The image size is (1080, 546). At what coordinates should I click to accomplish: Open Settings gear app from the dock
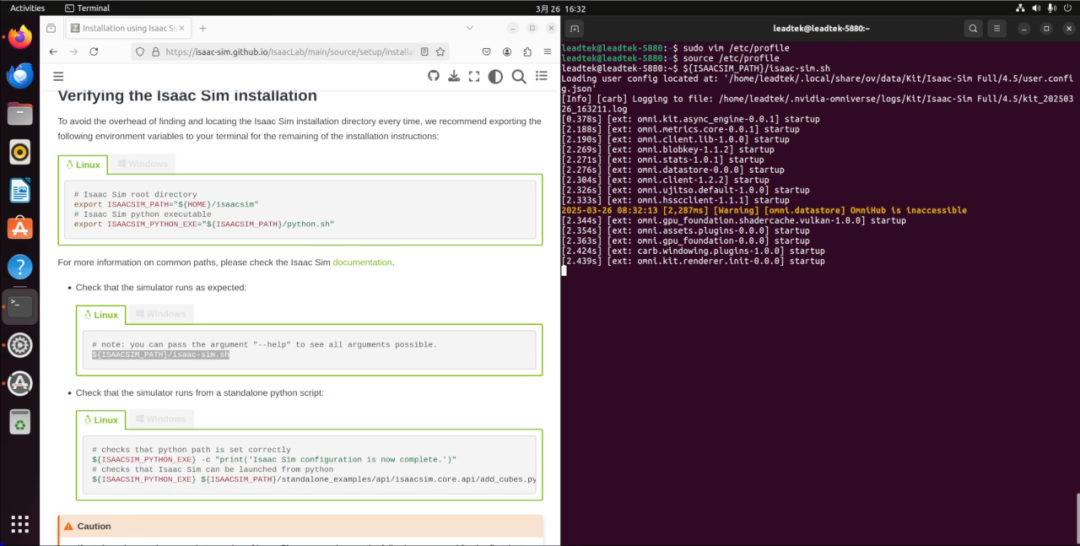(x=20, y=344)
